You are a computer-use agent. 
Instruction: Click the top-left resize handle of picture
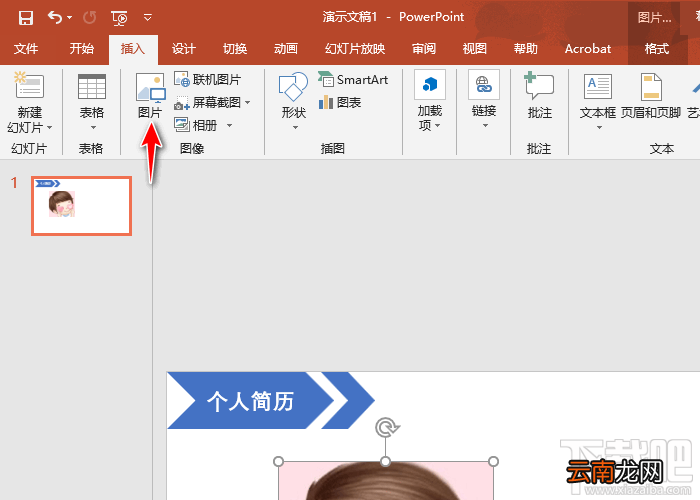pos(278,461)
